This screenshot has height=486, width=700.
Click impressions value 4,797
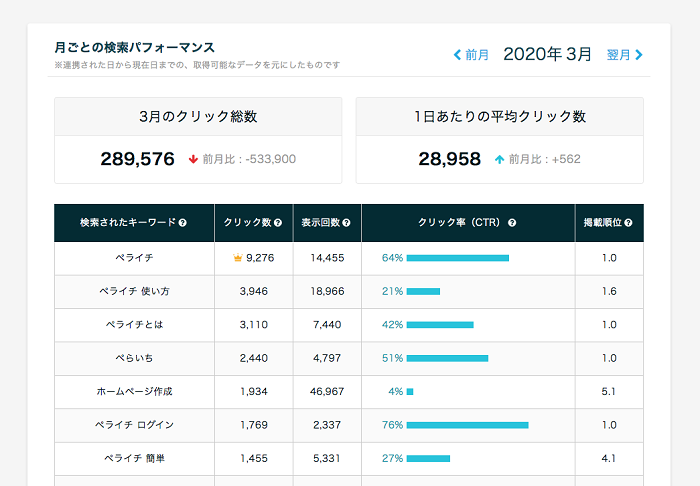[327, 358]
